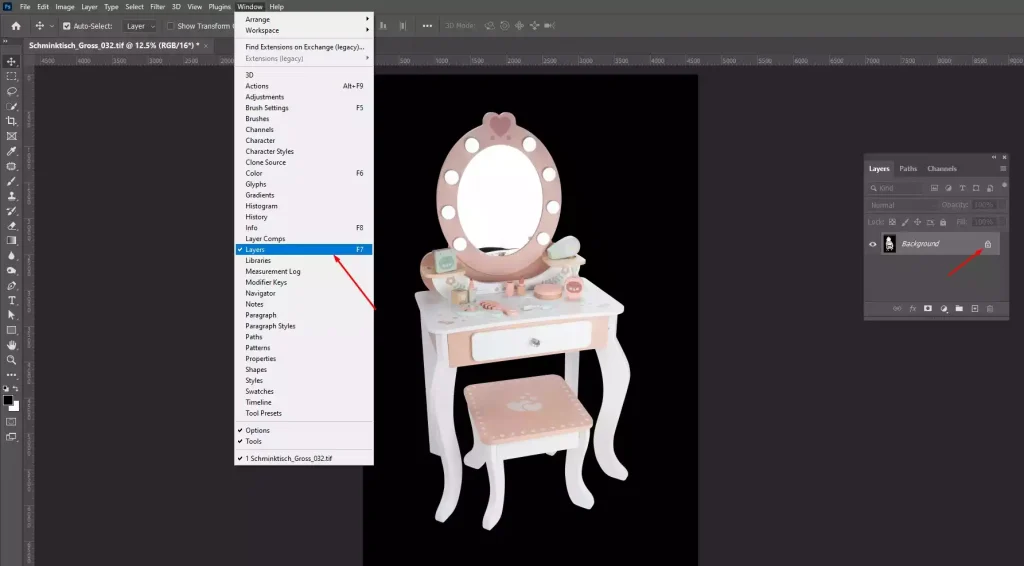Viewport: 1024px width, 566px height.
Task: Change the screen mode
Action: [x=11, y=437]
